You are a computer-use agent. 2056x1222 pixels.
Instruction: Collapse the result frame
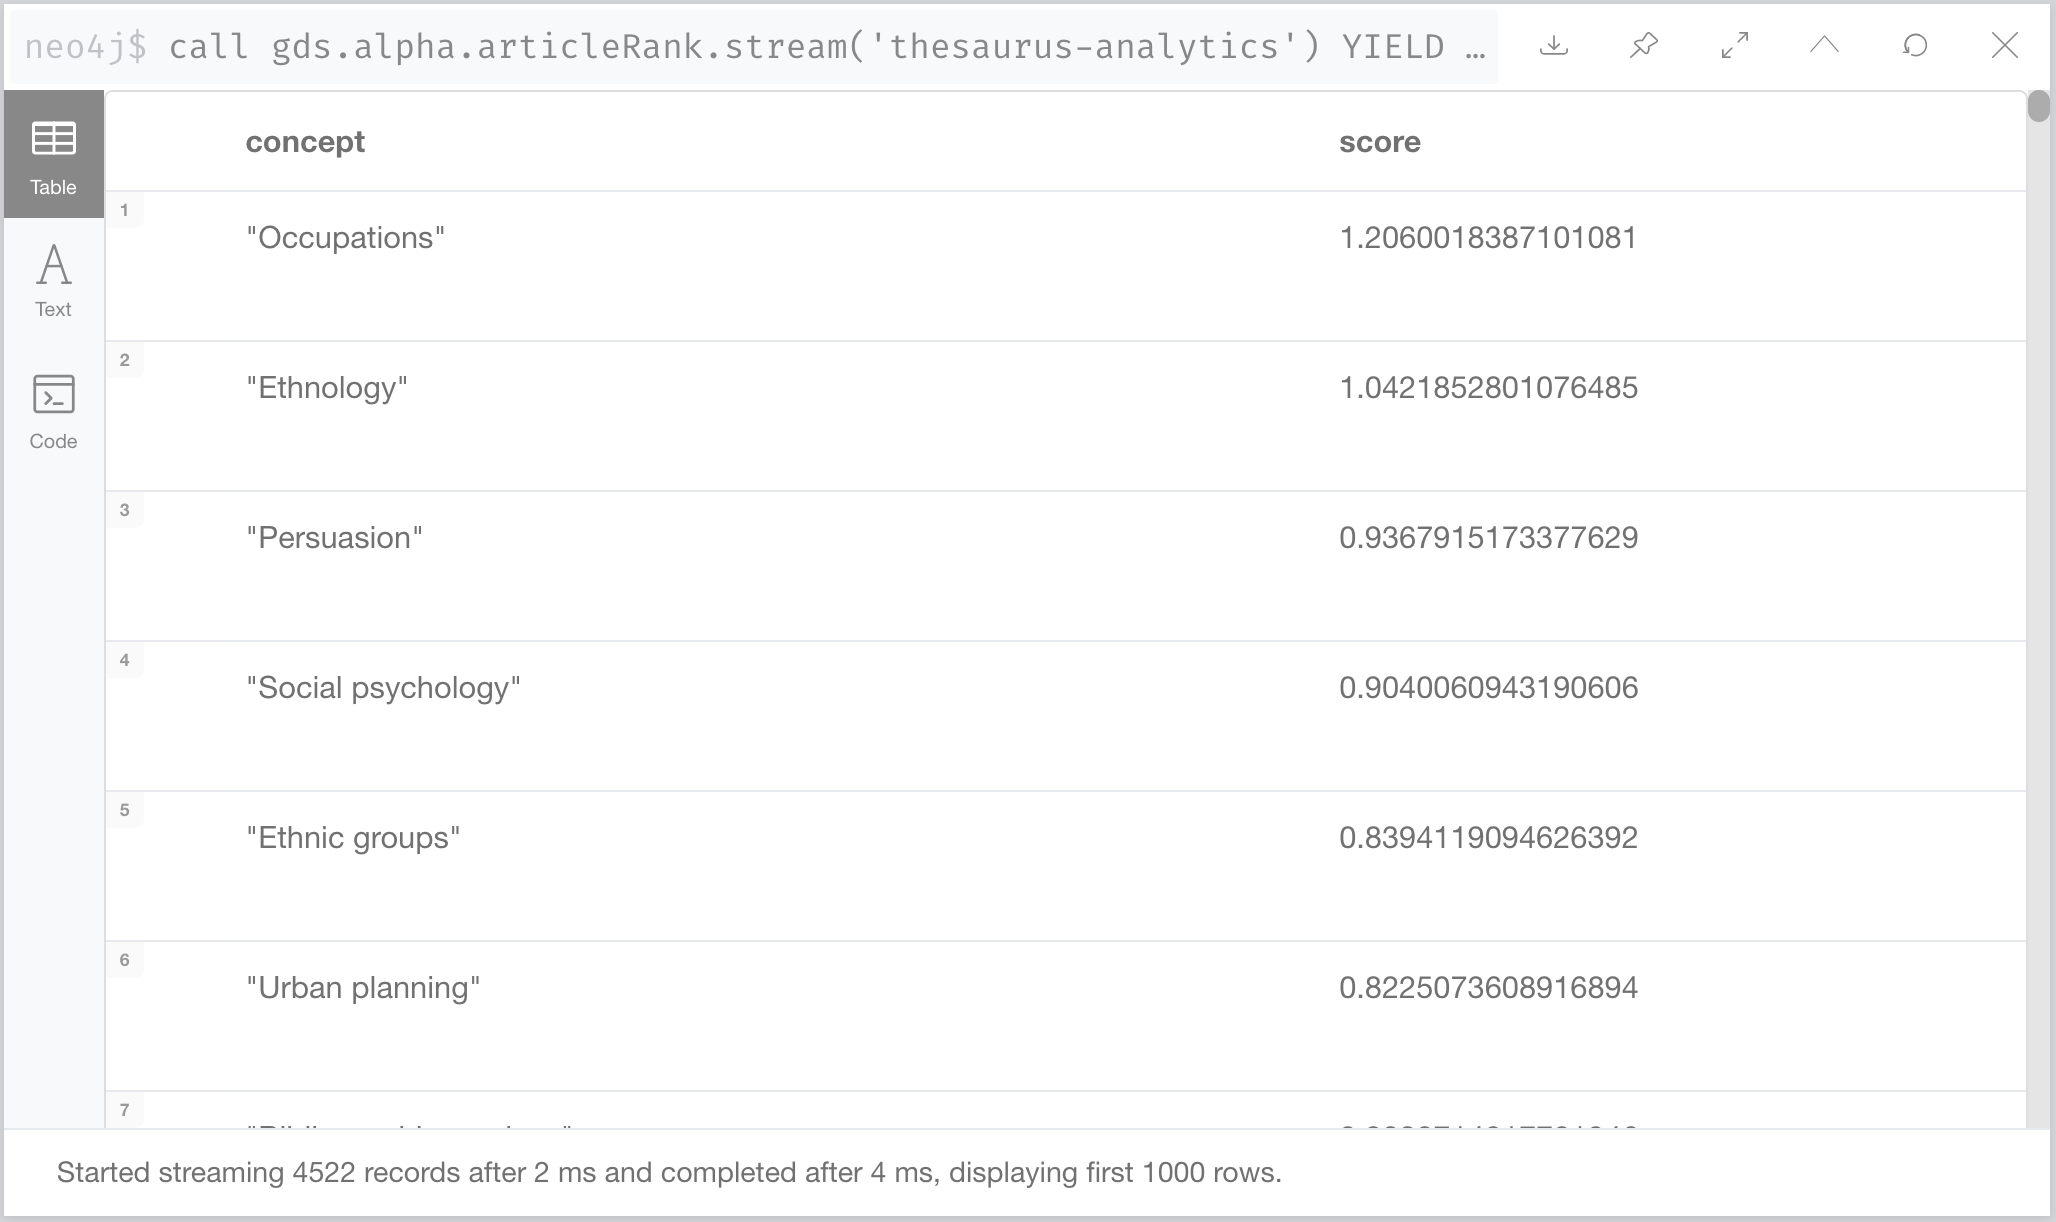[x=1825, y=46]
